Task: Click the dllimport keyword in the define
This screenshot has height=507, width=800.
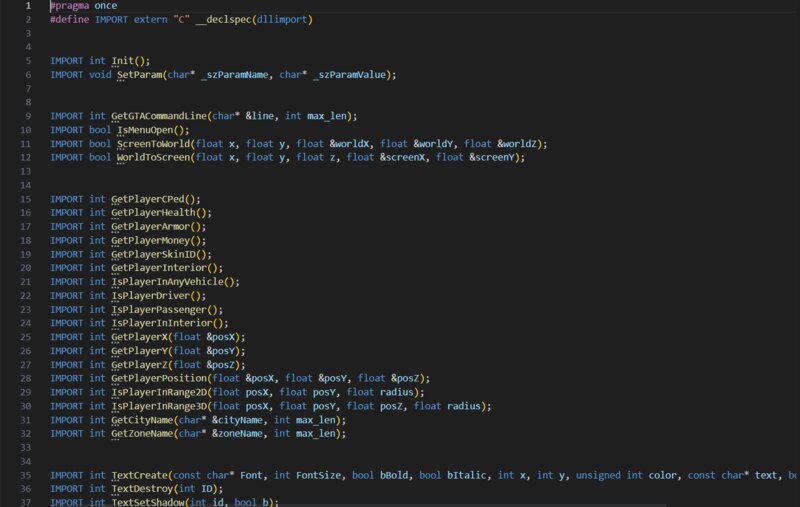Action: point(283,19)
